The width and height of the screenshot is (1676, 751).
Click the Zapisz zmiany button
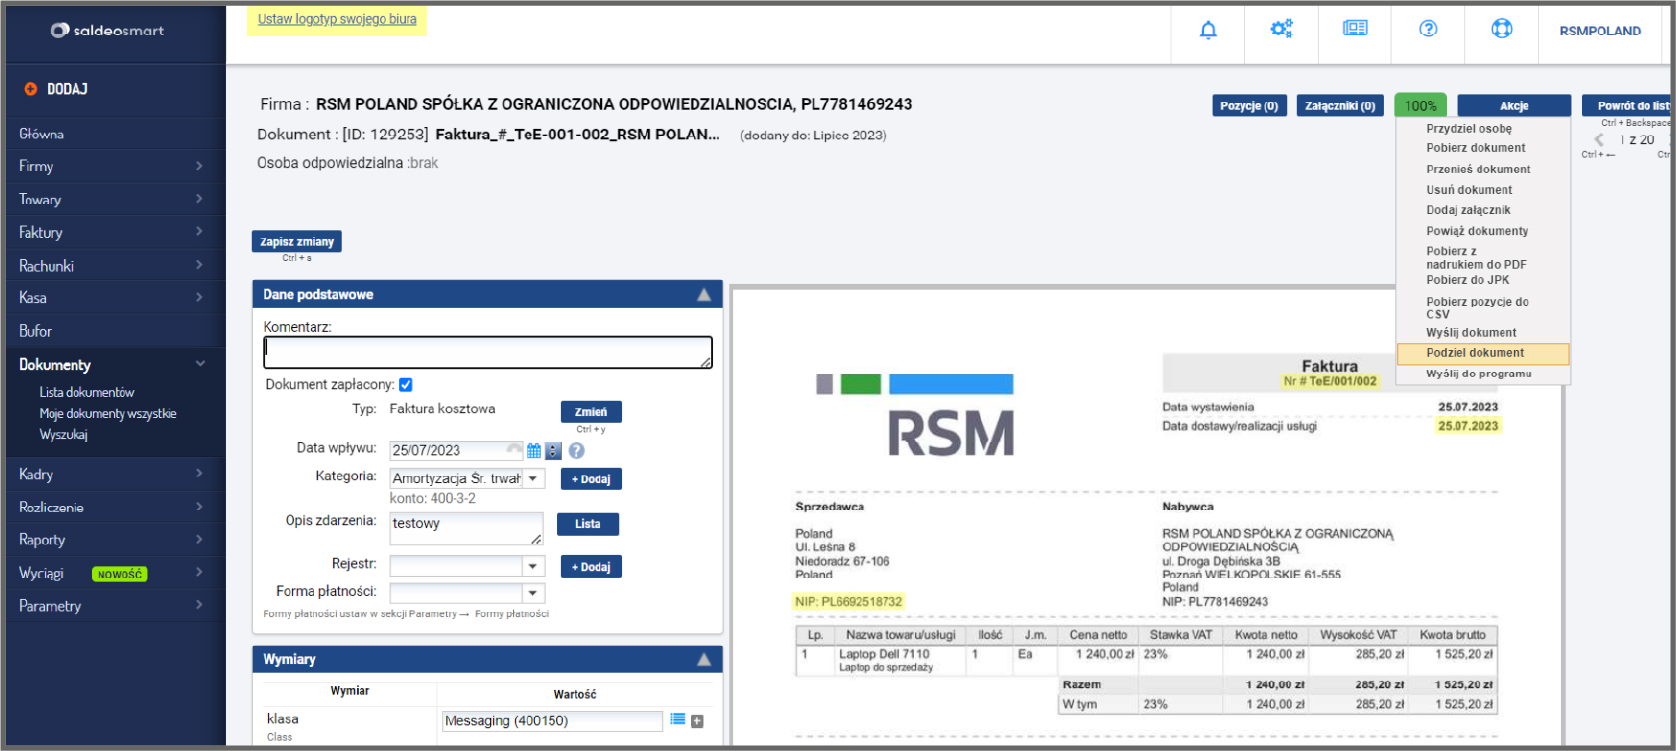(297, 242)
